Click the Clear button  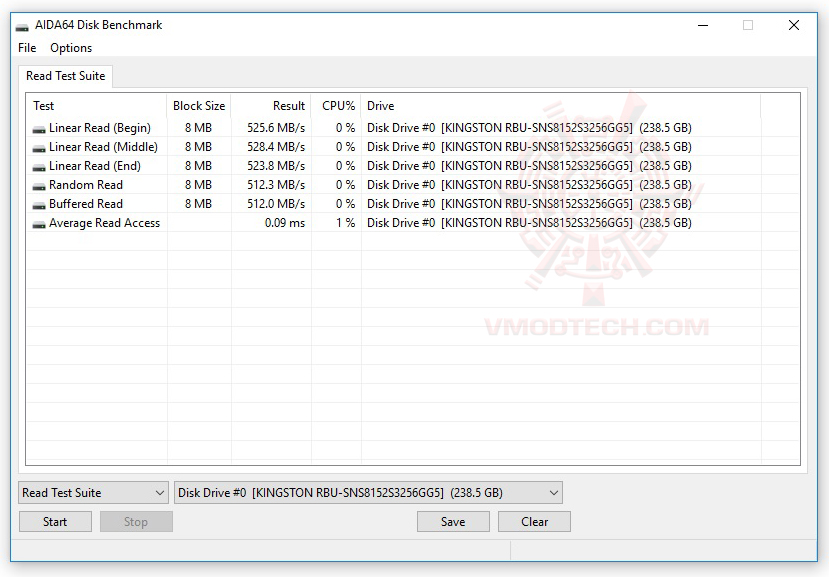point(535,521)
